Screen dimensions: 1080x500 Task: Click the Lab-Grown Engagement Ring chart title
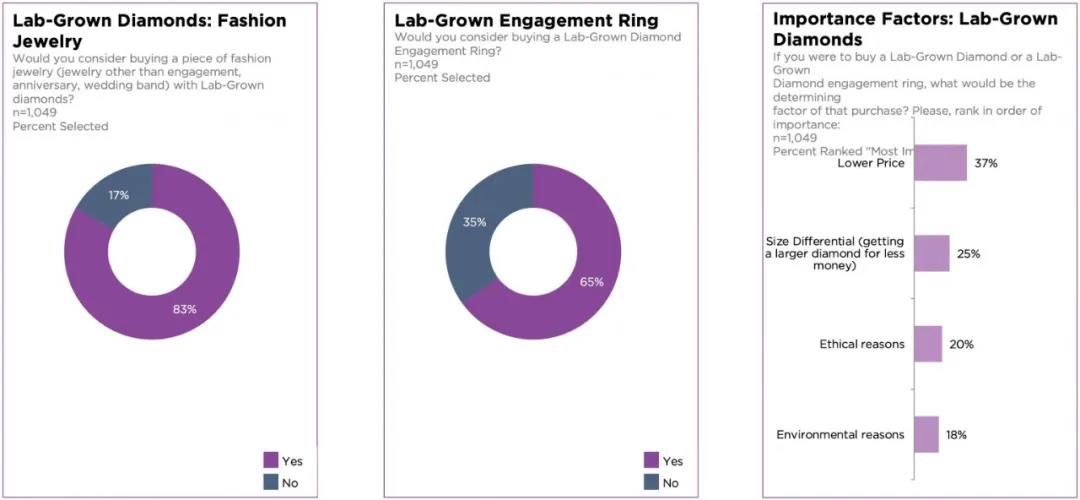[526, 19]
